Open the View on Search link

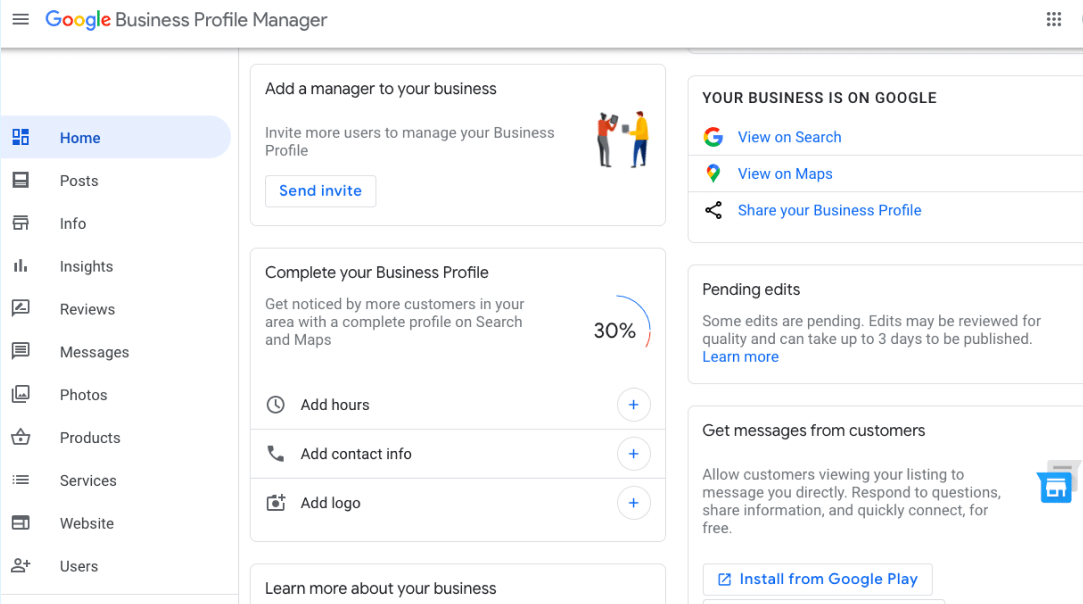pyautogui.click(x=789, y=137)
